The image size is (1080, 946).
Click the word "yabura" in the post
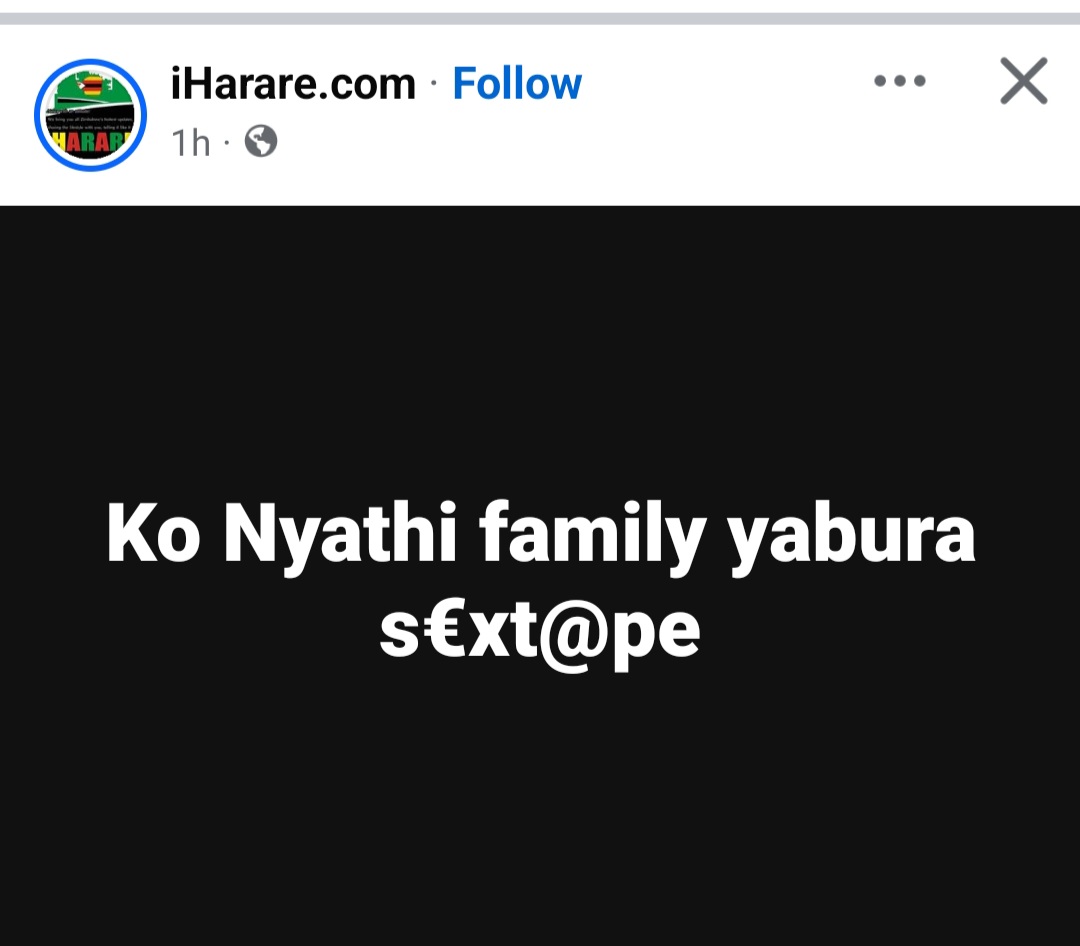(853, 536)
